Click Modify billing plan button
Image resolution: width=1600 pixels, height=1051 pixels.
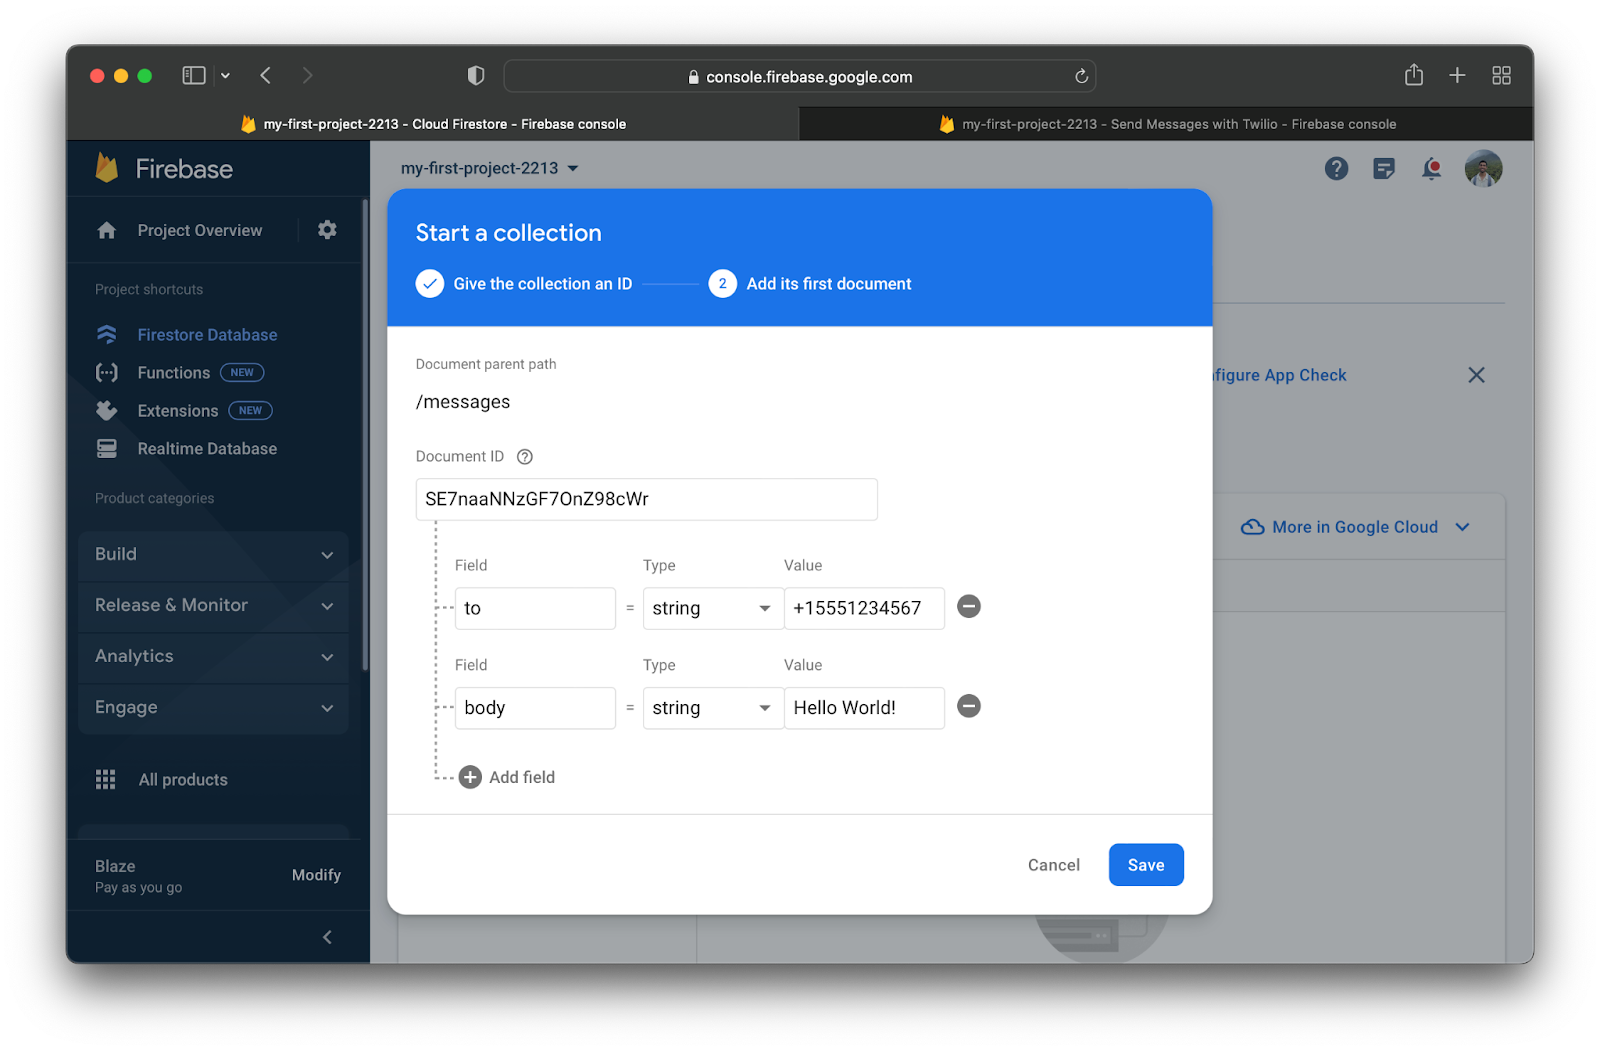point(316,875)
